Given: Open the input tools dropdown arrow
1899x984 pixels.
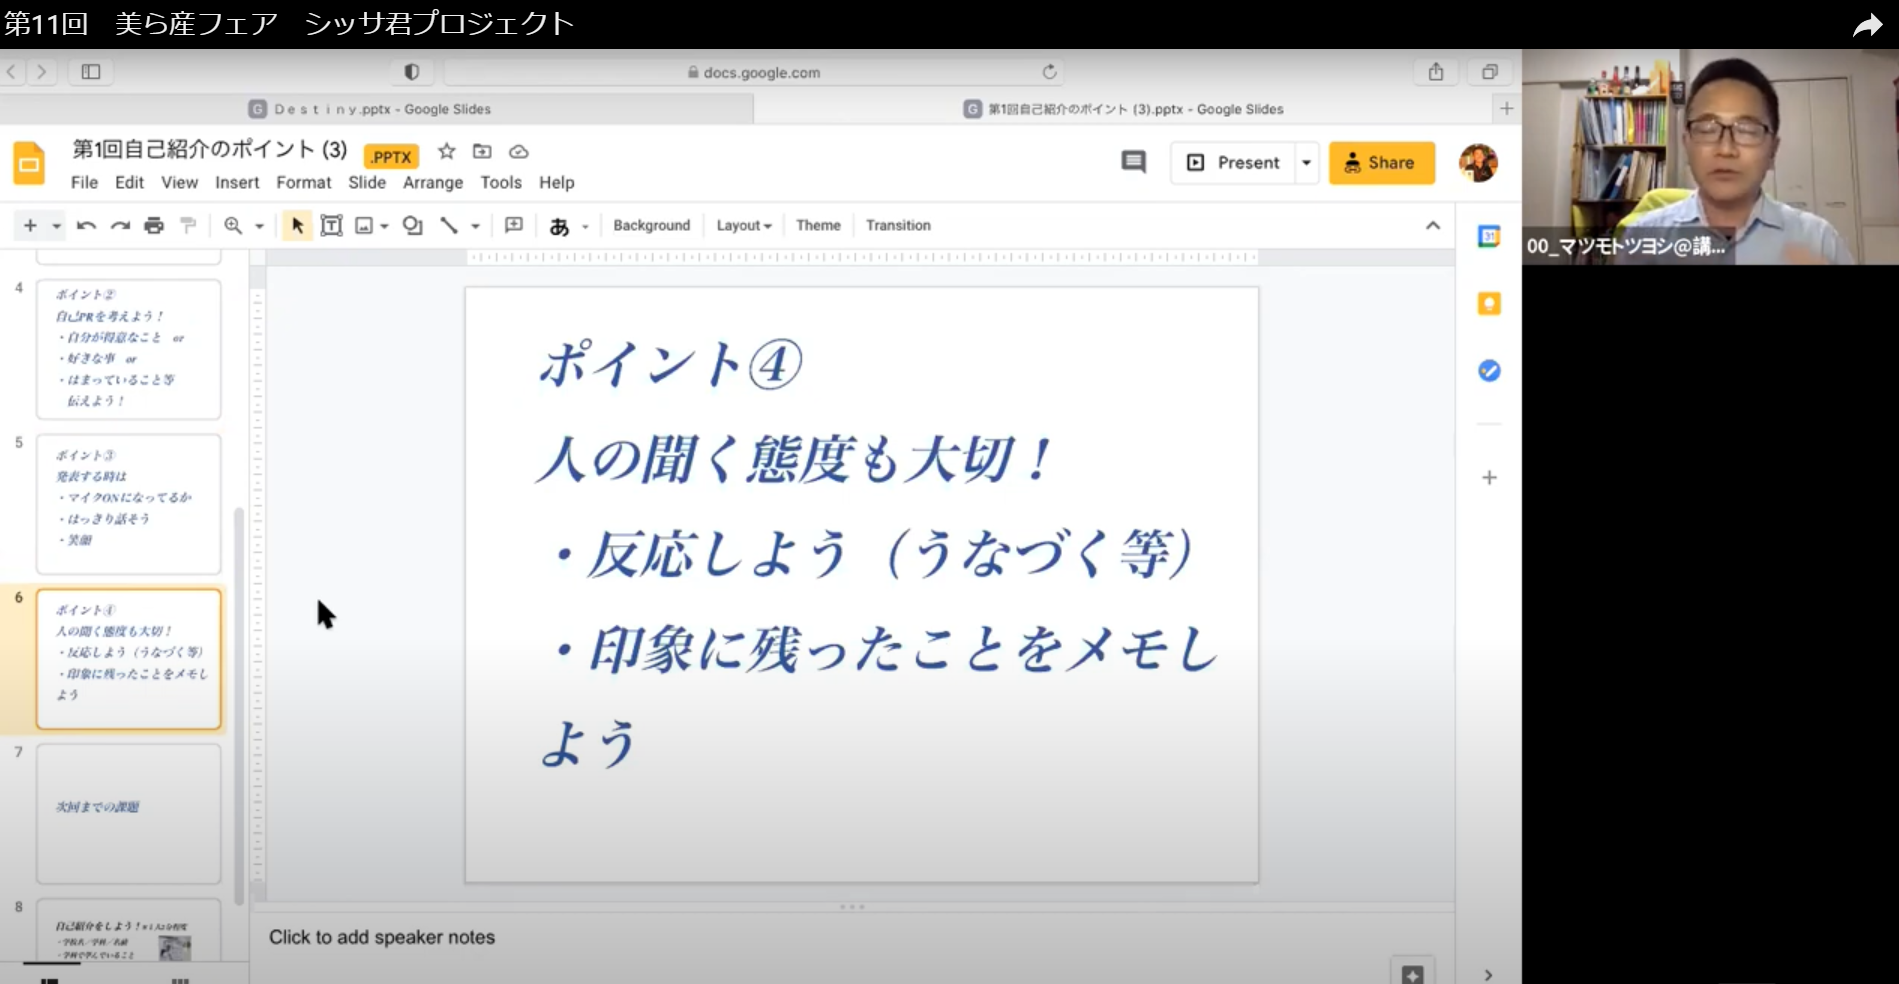Looking at the screenshot, I should (585, 227).
